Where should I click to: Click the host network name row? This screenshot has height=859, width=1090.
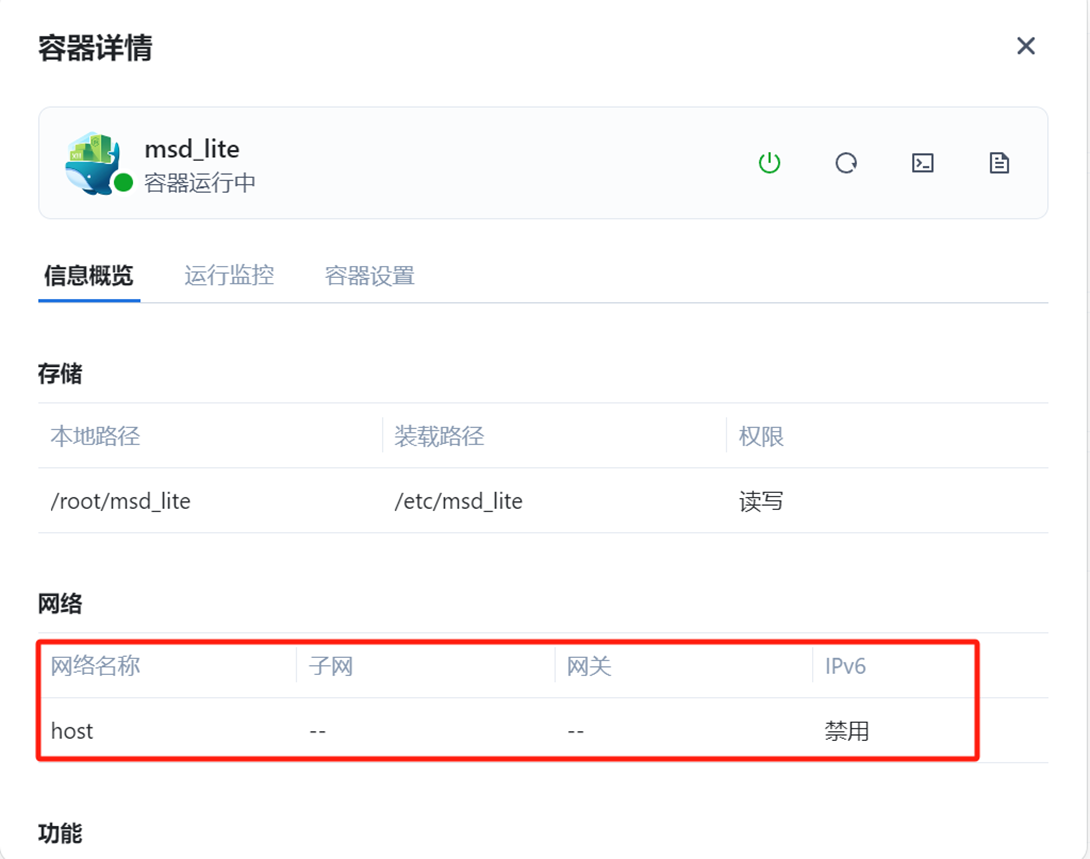(x=508, y=730)
